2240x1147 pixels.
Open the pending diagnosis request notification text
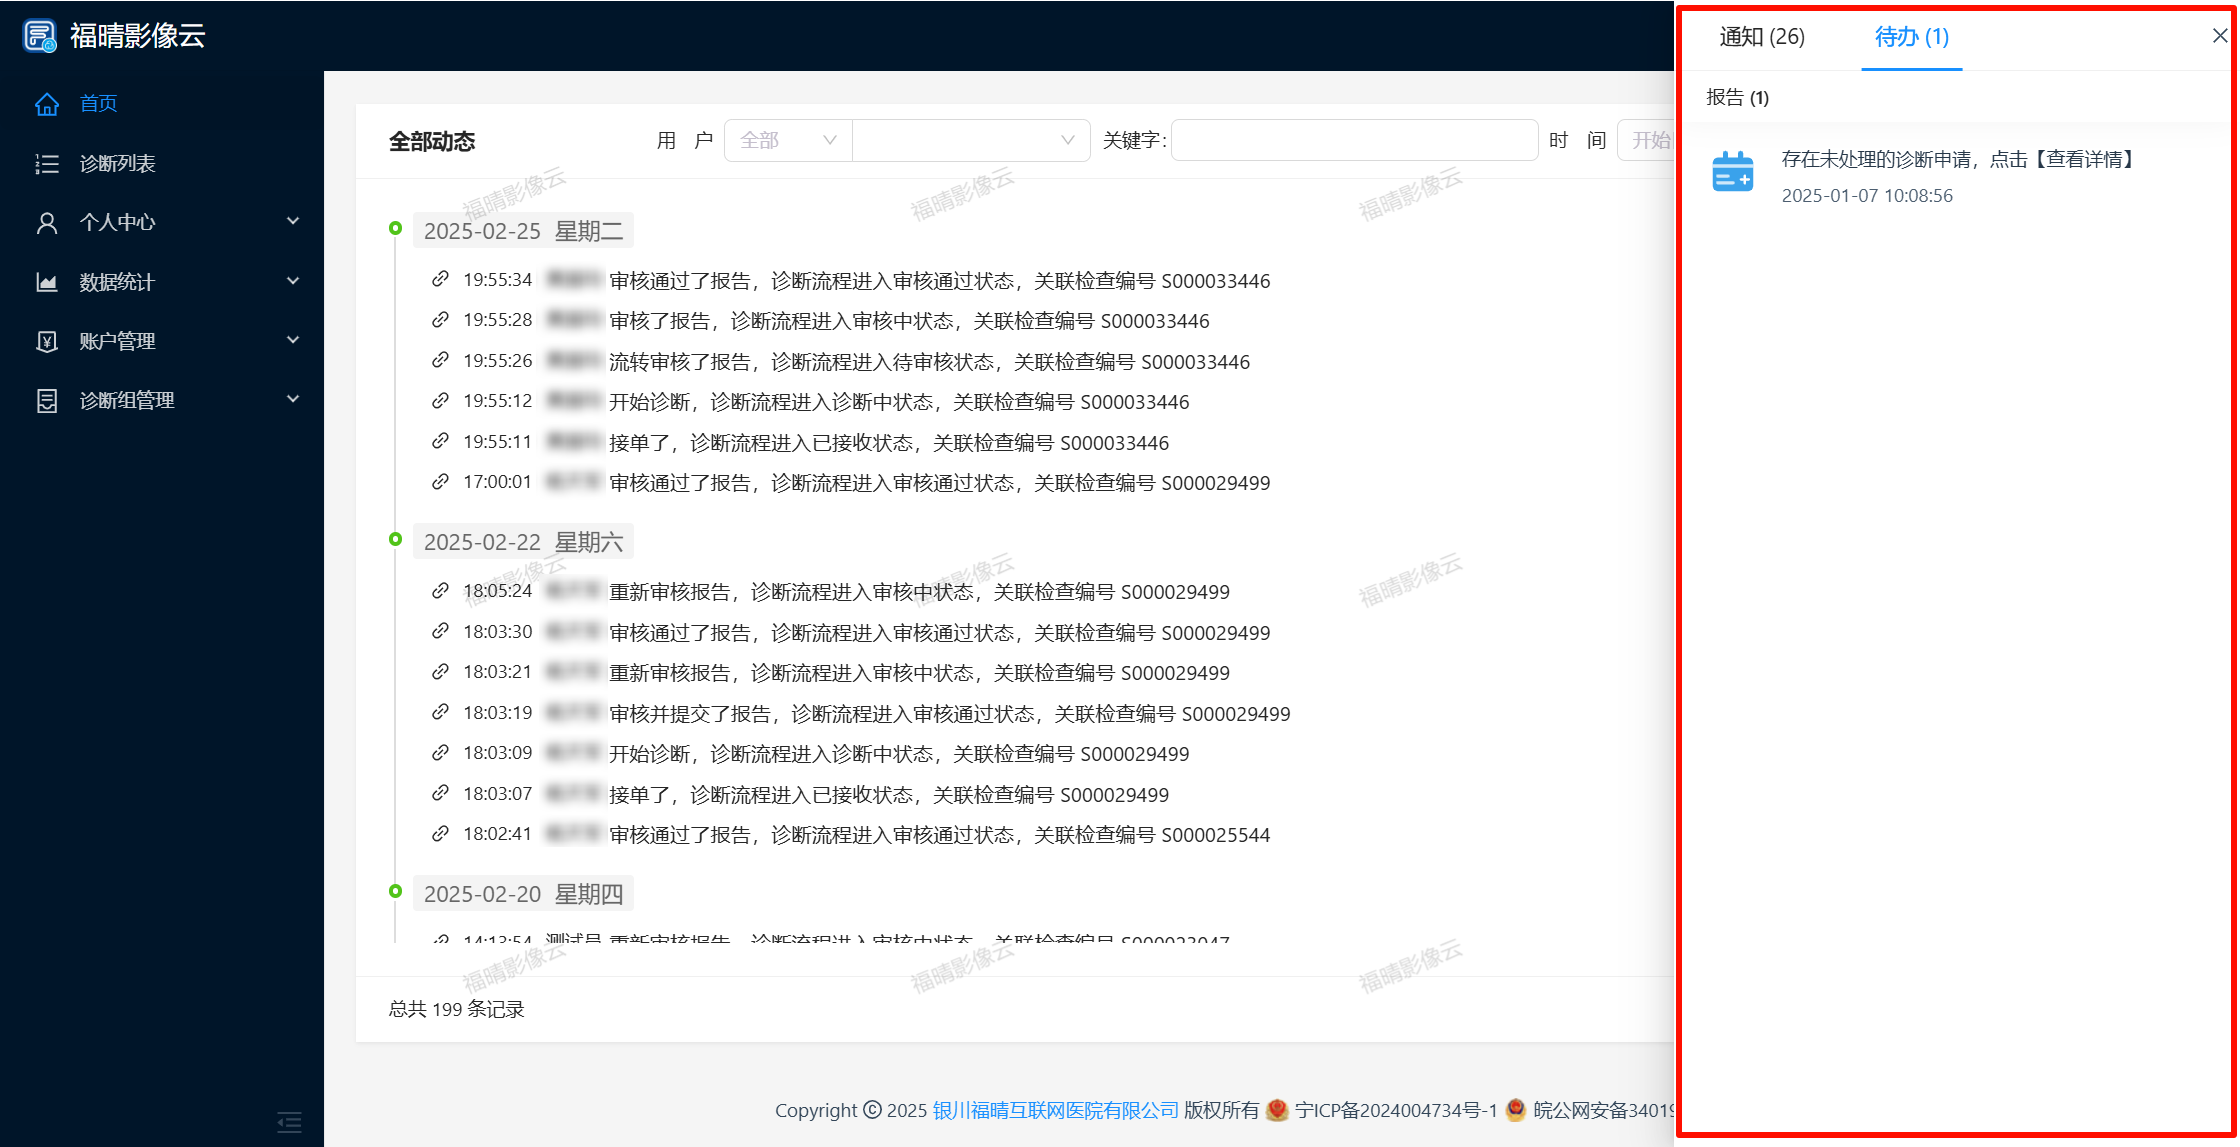pos(1958,160)
